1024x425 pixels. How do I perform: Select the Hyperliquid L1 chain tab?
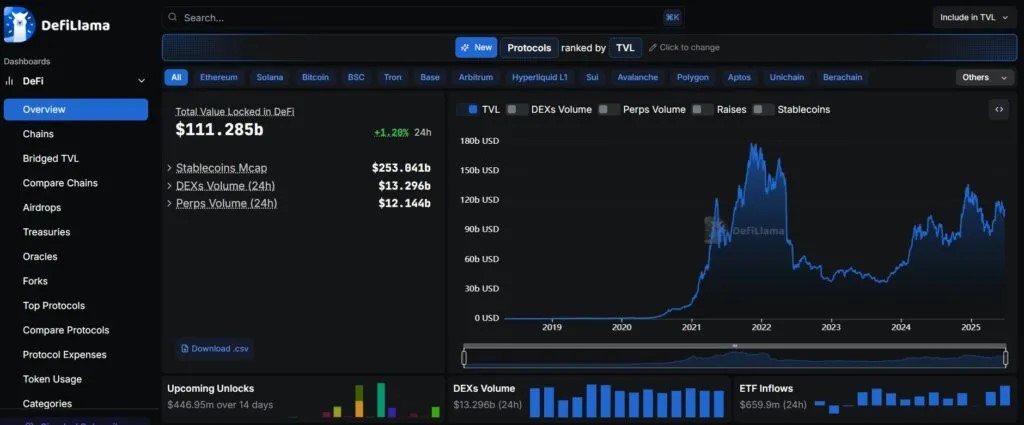coord(539,77)
